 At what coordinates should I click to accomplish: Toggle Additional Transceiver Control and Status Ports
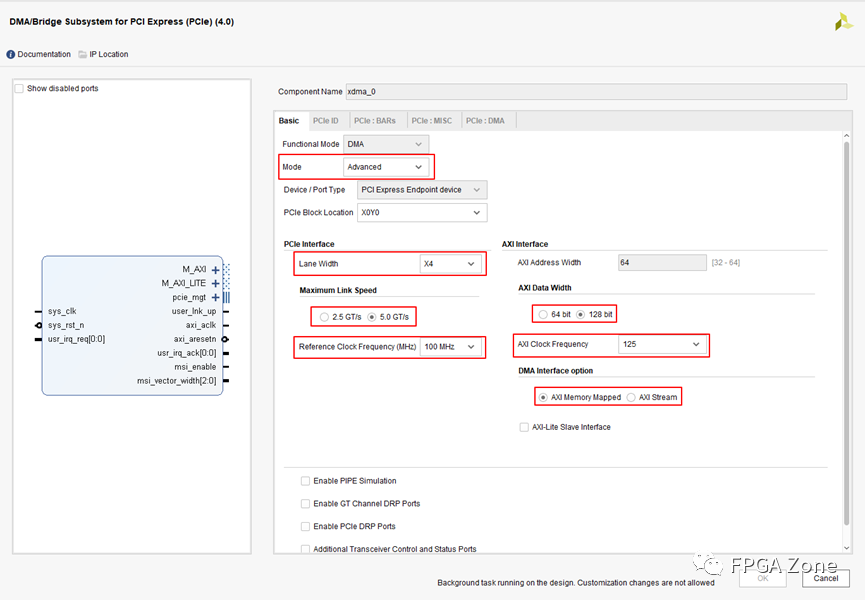point(305,549)
